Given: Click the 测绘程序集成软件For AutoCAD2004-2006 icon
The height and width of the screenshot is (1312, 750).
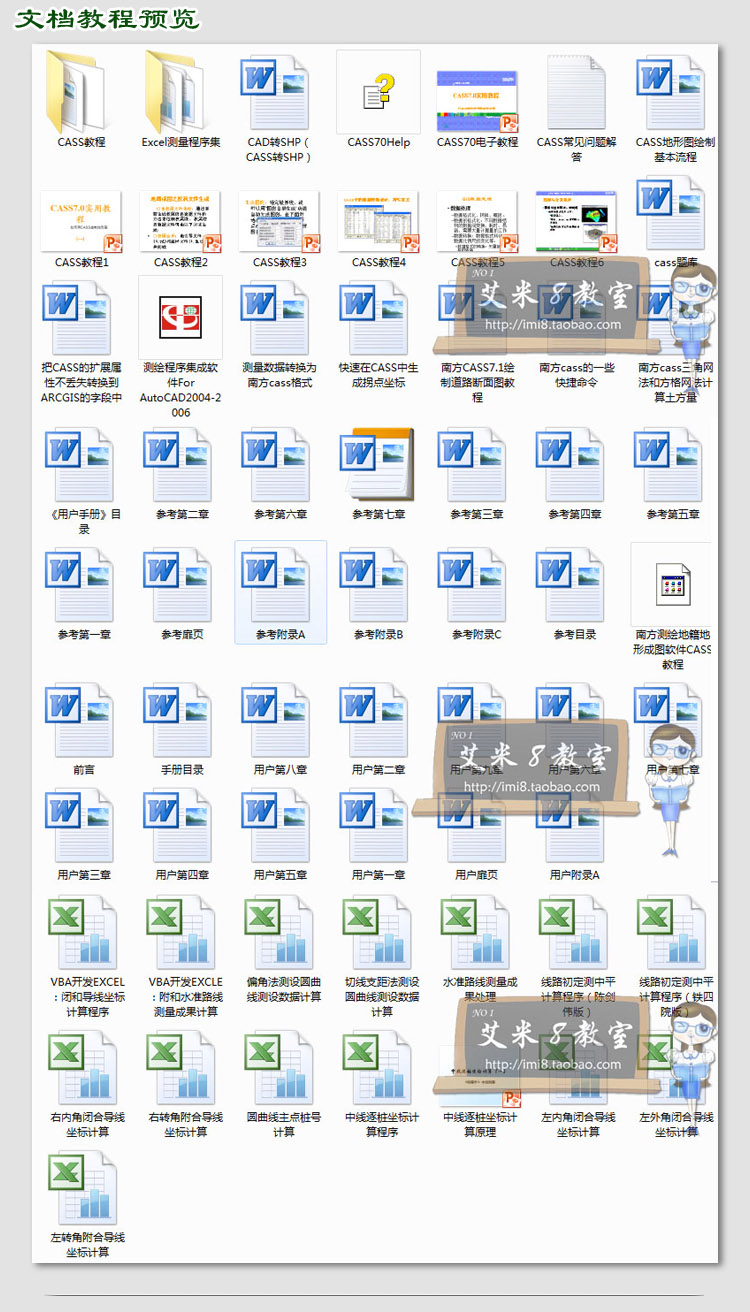Looking at the screenshot, I should pos(180,318).
